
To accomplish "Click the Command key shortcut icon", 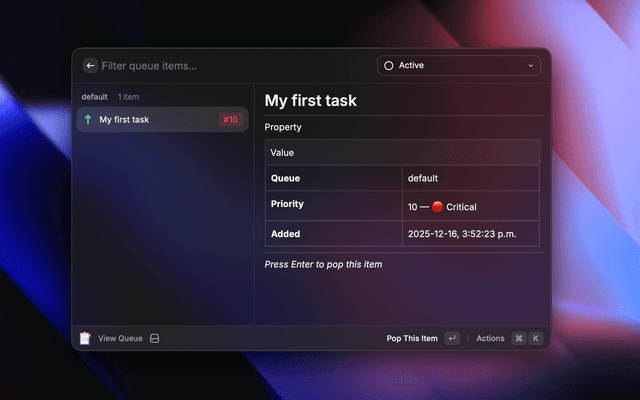I will (518, 338).
